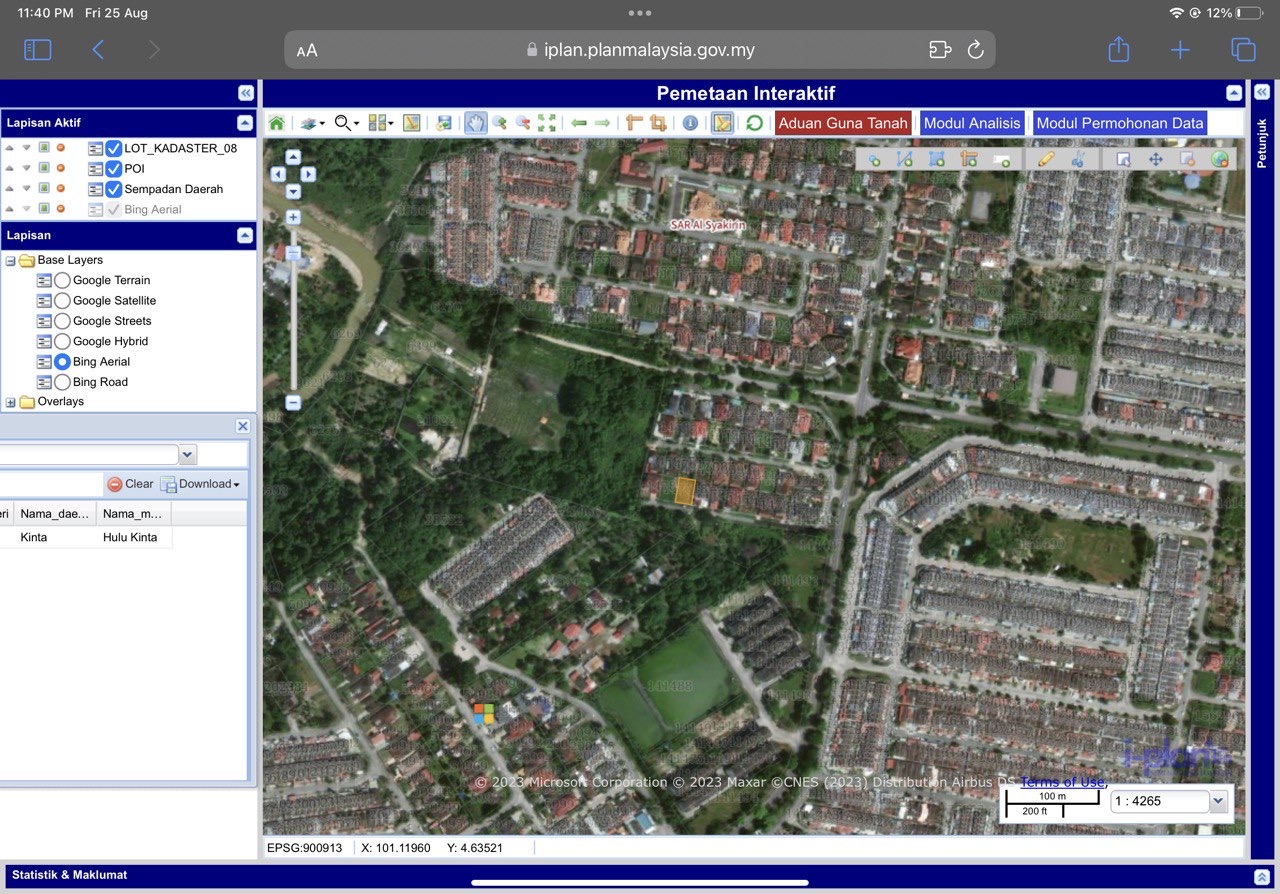
Task: Select the pan hand tool
Action: click(x=475, y=123)
